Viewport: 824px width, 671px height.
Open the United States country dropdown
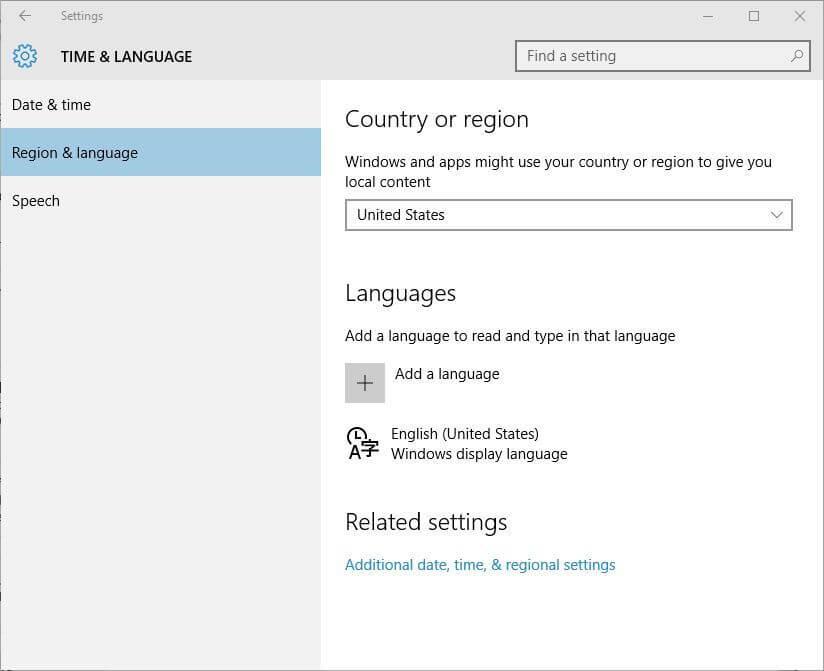[x=569, y=215]
